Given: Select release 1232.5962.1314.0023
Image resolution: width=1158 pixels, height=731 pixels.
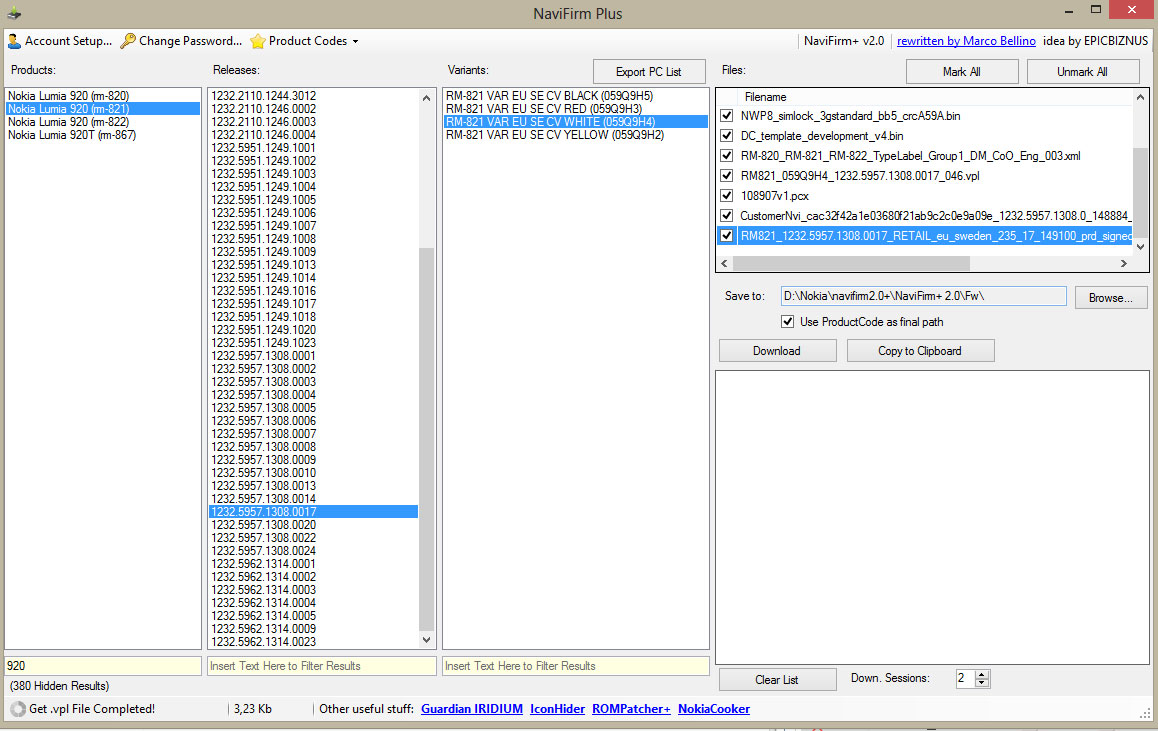Looking at the screenshot, I should (314, 642).
